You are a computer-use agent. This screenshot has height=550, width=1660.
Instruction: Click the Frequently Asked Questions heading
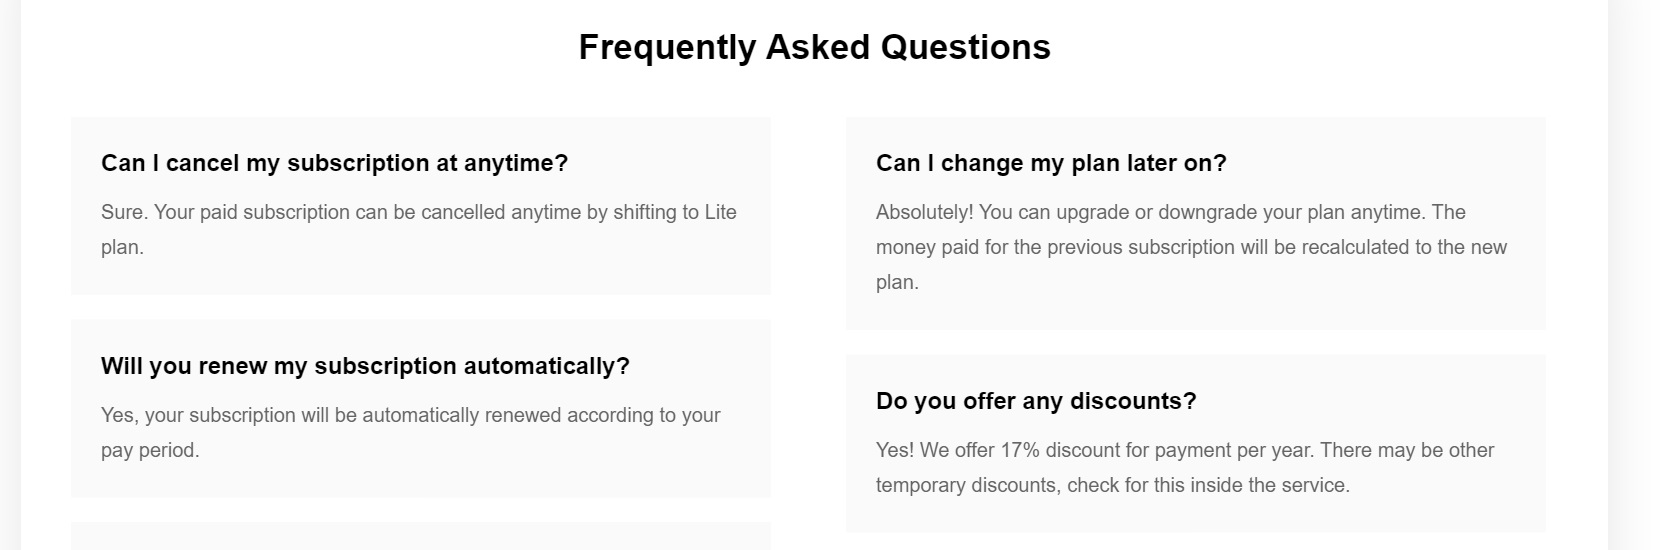[814, 47]
